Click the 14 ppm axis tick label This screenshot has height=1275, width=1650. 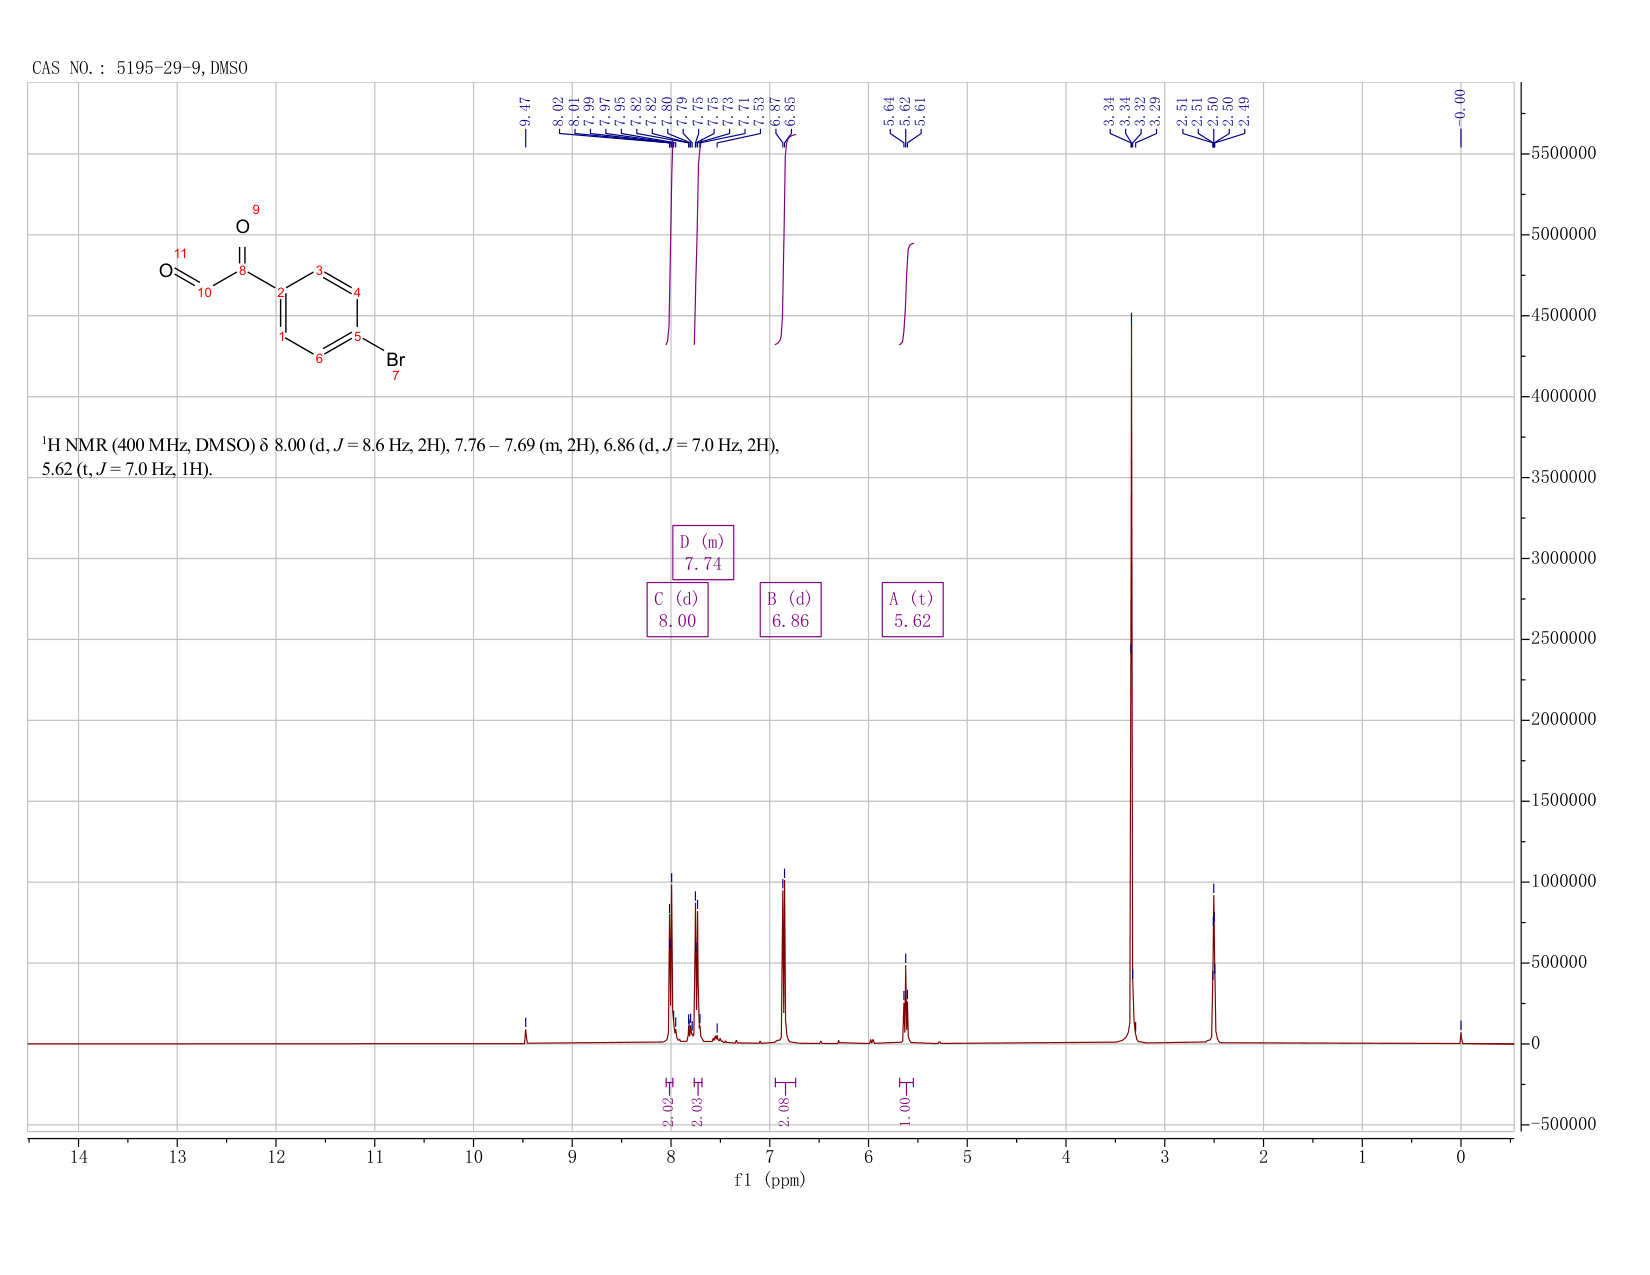(x=78, y=1157)
